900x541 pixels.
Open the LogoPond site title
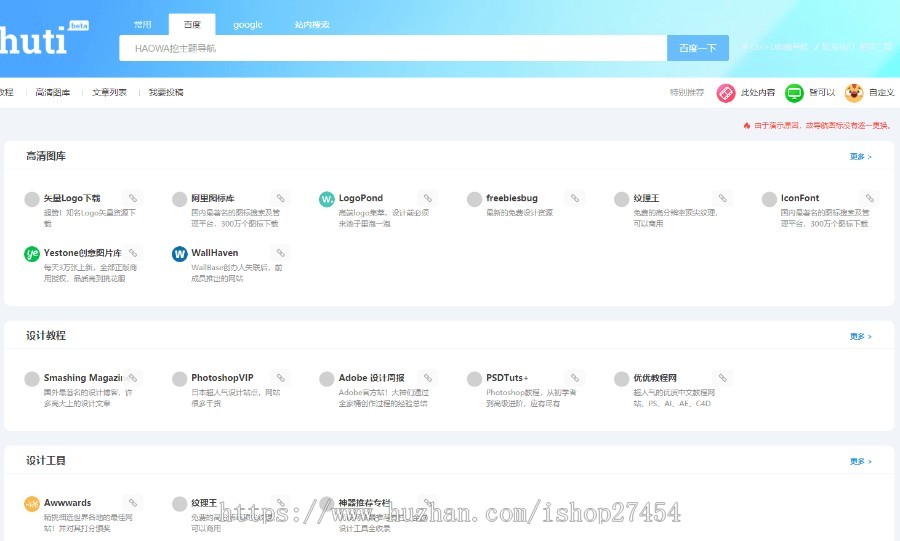(x=360, y=198)
